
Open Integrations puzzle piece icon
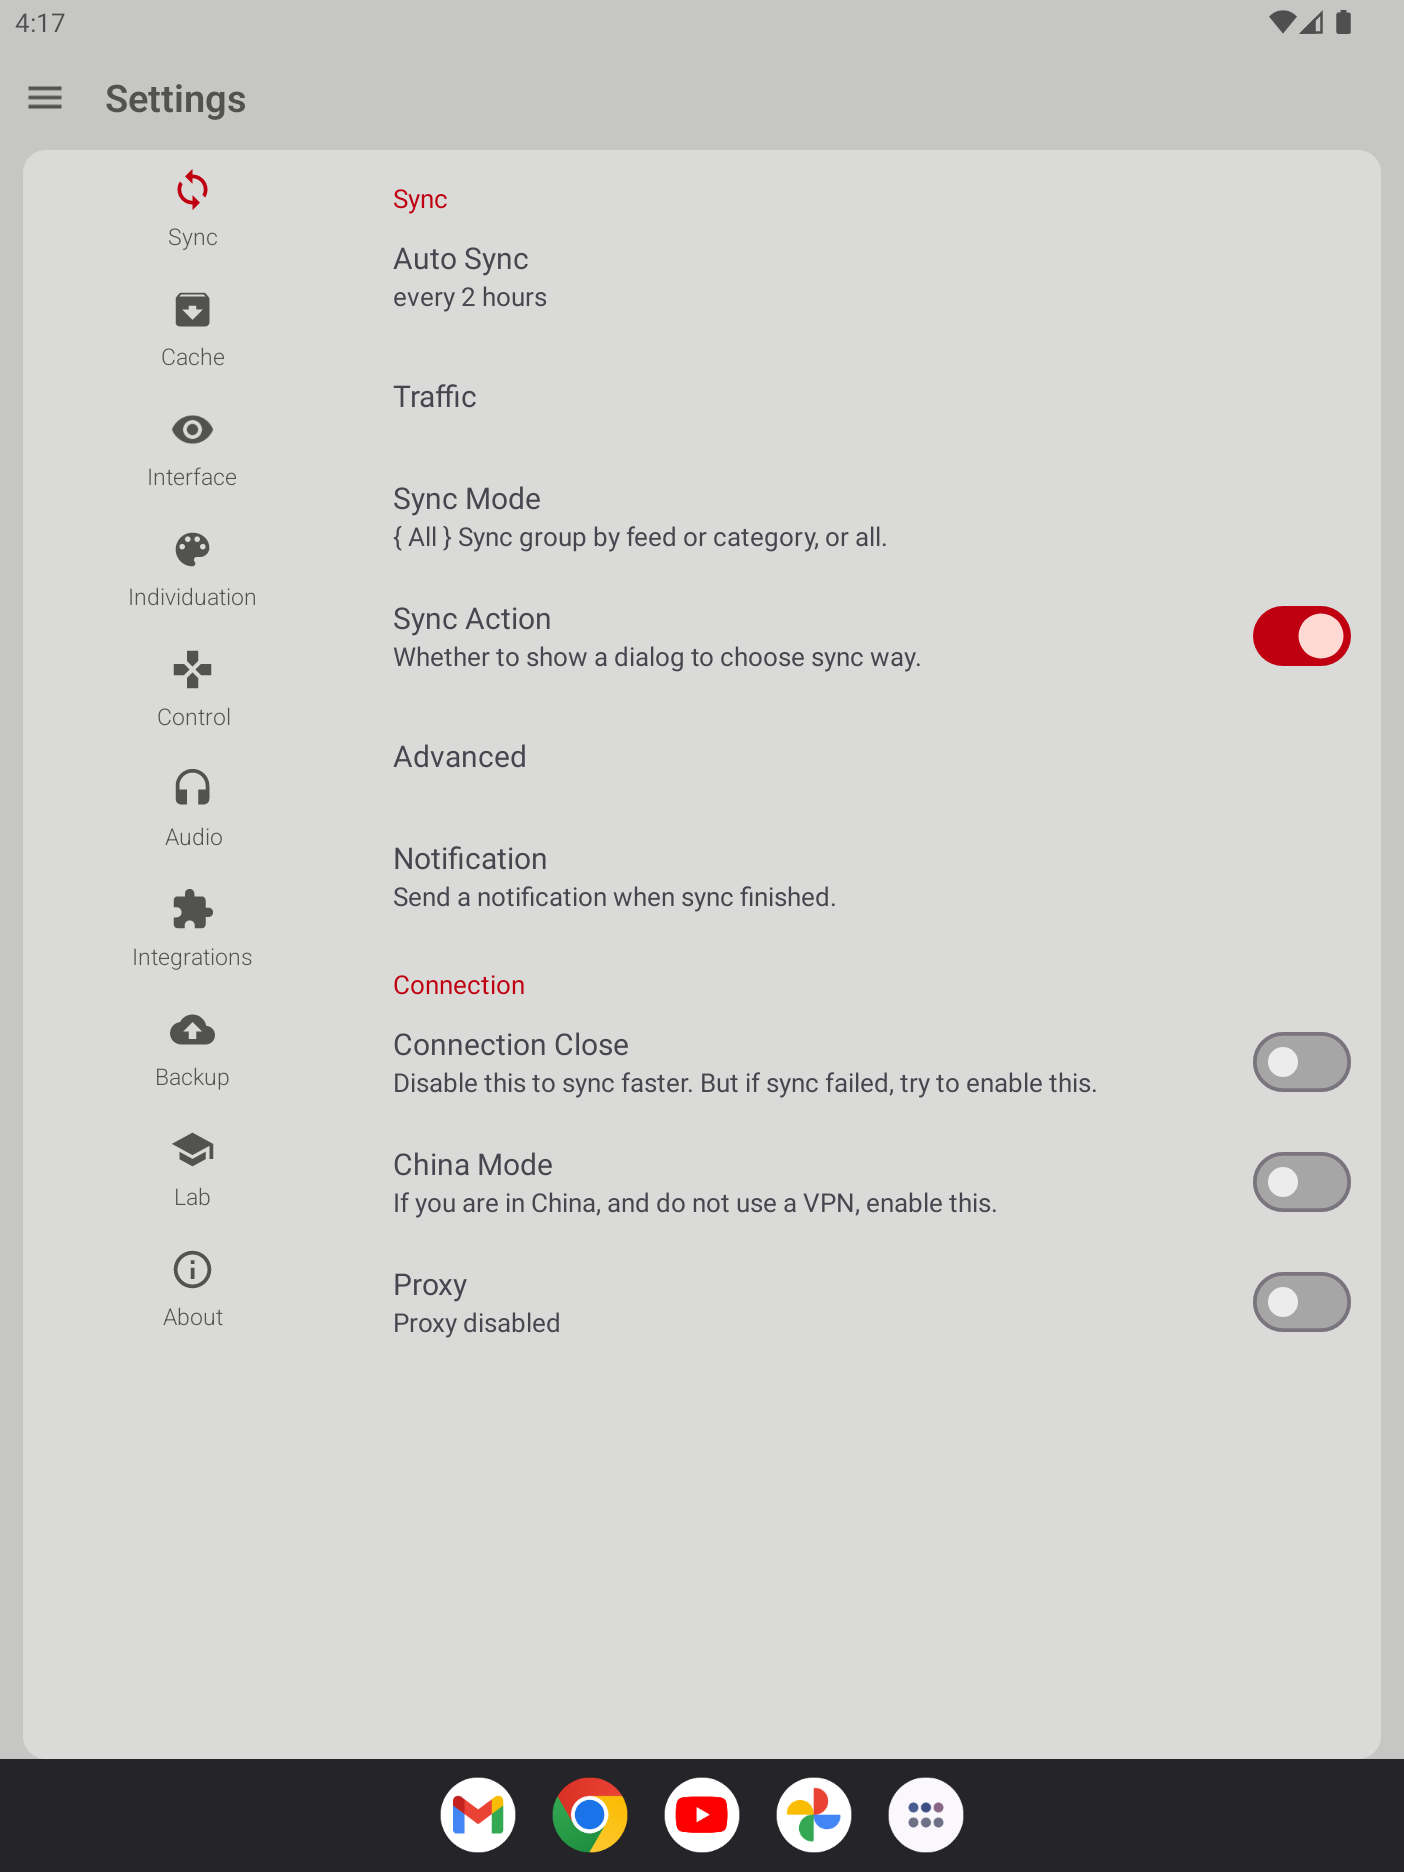[x=192, y=910]
